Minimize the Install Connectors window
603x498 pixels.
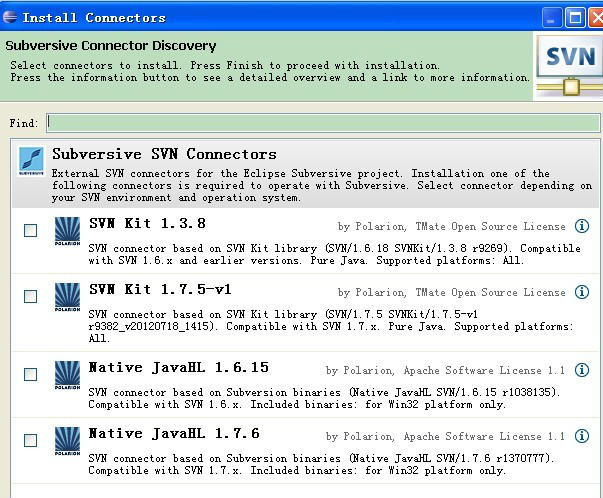[x=551, y=18]
